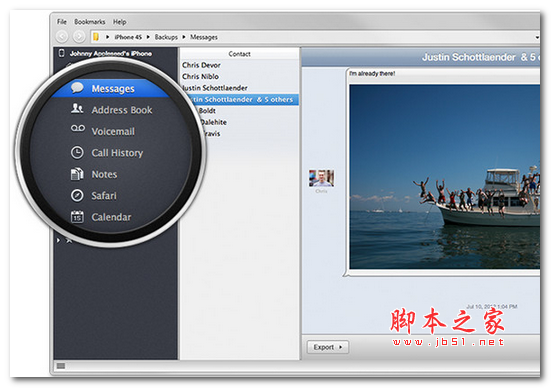Select Johnny Appleseed's iPhone device
551x388 pixels.
click(x=111, y=53)
